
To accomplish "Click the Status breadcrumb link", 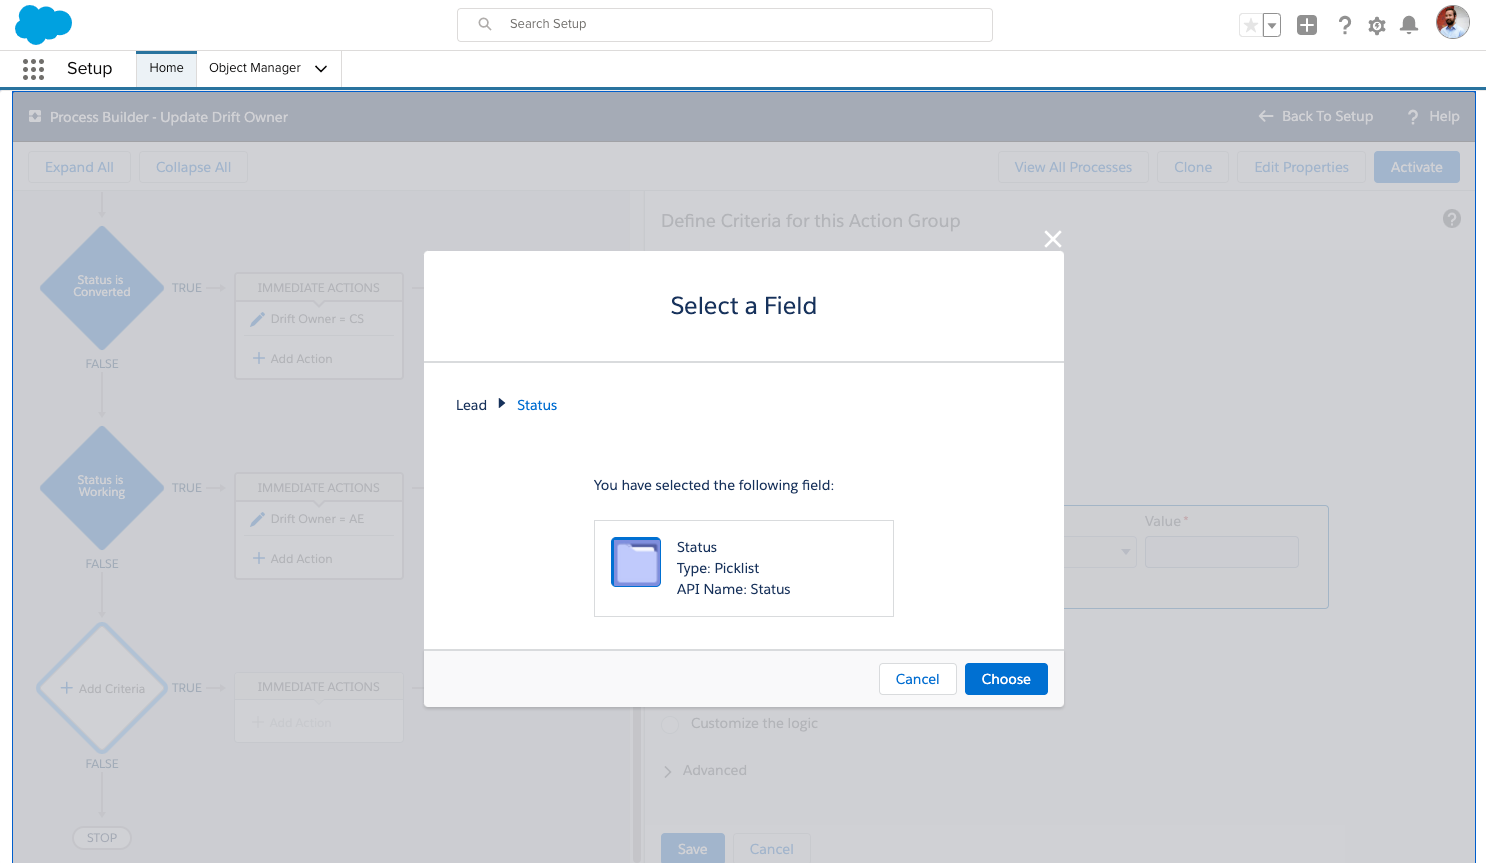I will (x=537, y=405).
